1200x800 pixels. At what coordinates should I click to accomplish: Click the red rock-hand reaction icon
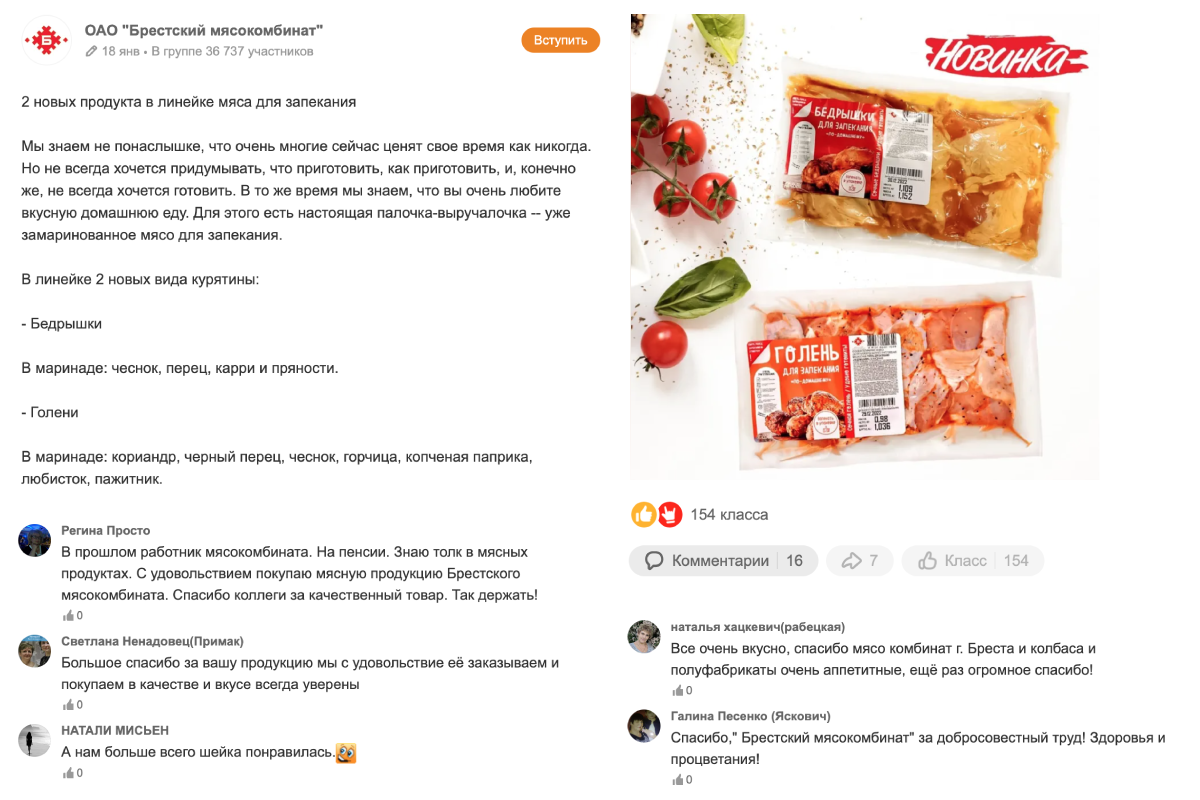pos(669,514)
